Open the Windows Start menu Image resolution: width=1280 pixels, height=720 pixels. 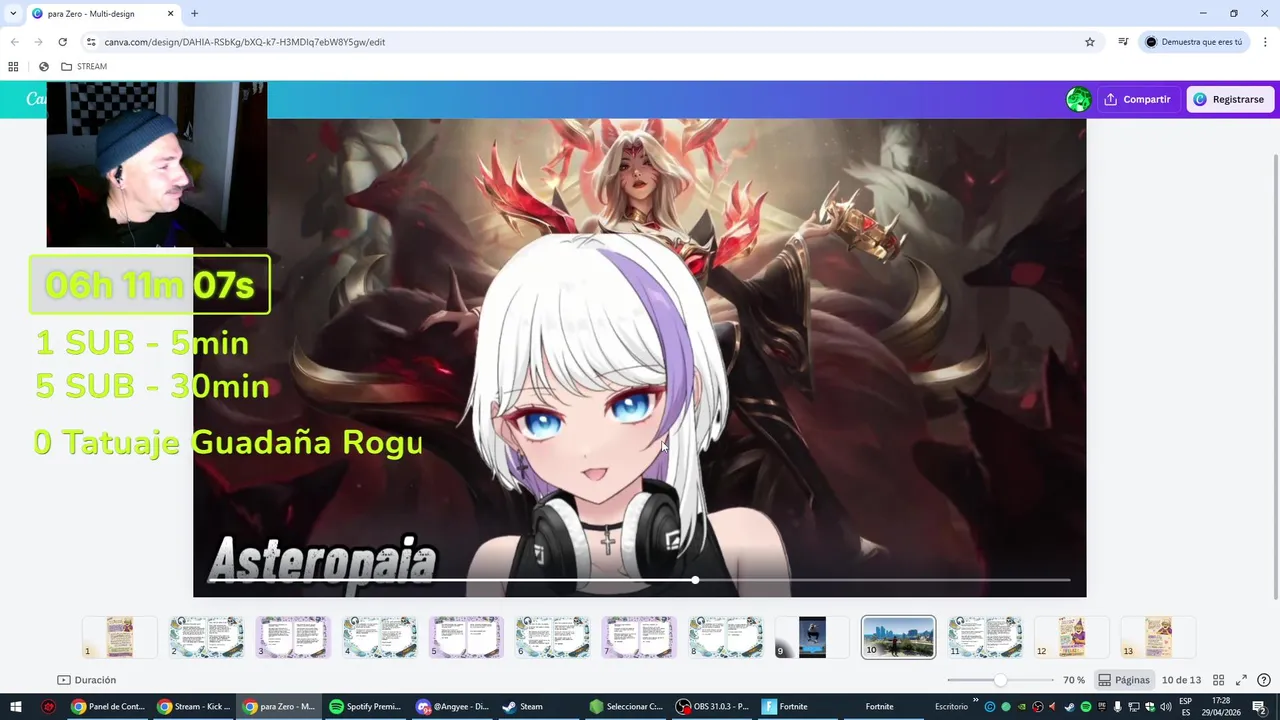(x=16, y=707)
